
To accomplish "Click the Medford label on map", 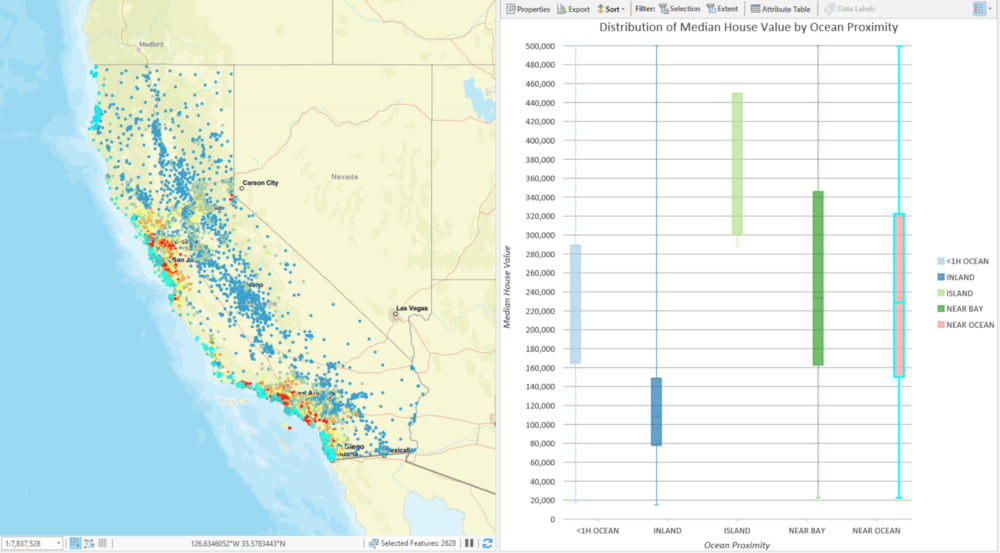I will point(151,44).
